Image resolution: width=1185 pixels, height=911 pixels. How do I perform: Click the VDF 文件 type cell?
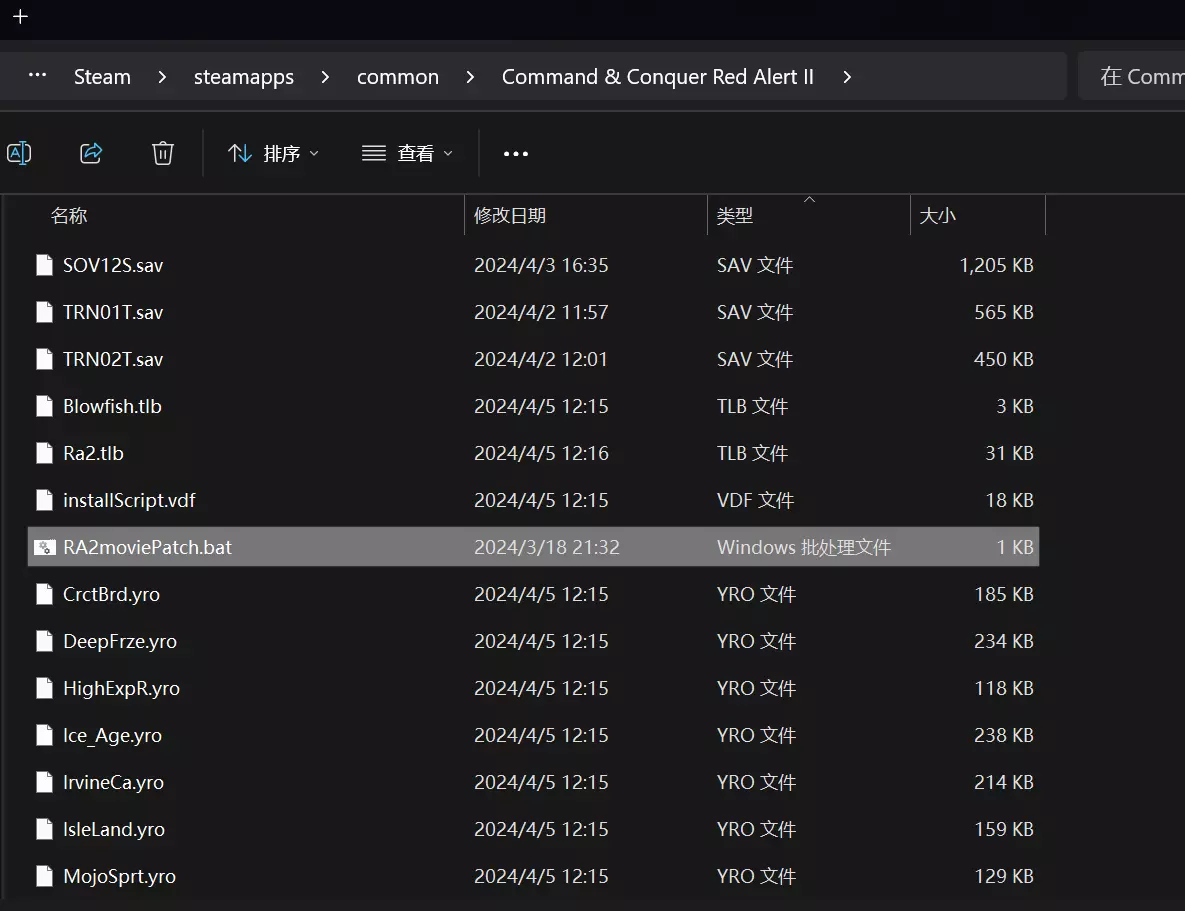[x=755, y=500]
